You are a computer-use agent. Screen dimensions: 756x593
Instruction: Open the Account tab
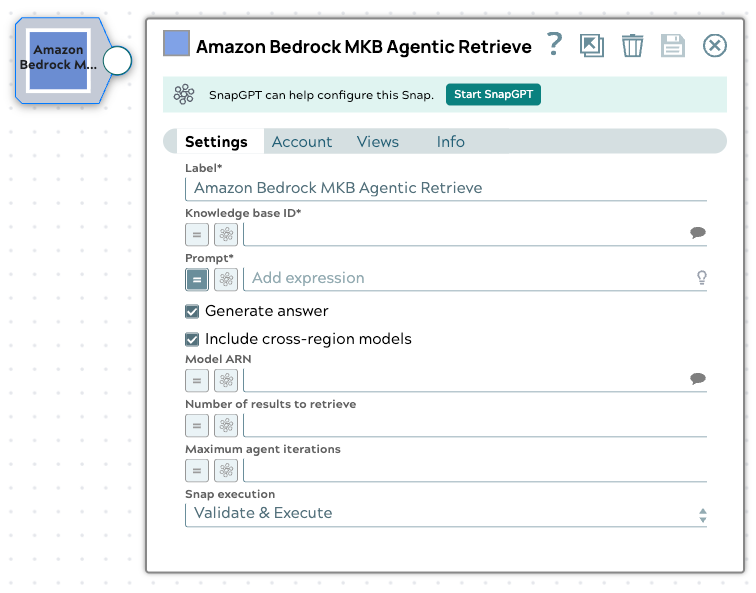point(302,142)
